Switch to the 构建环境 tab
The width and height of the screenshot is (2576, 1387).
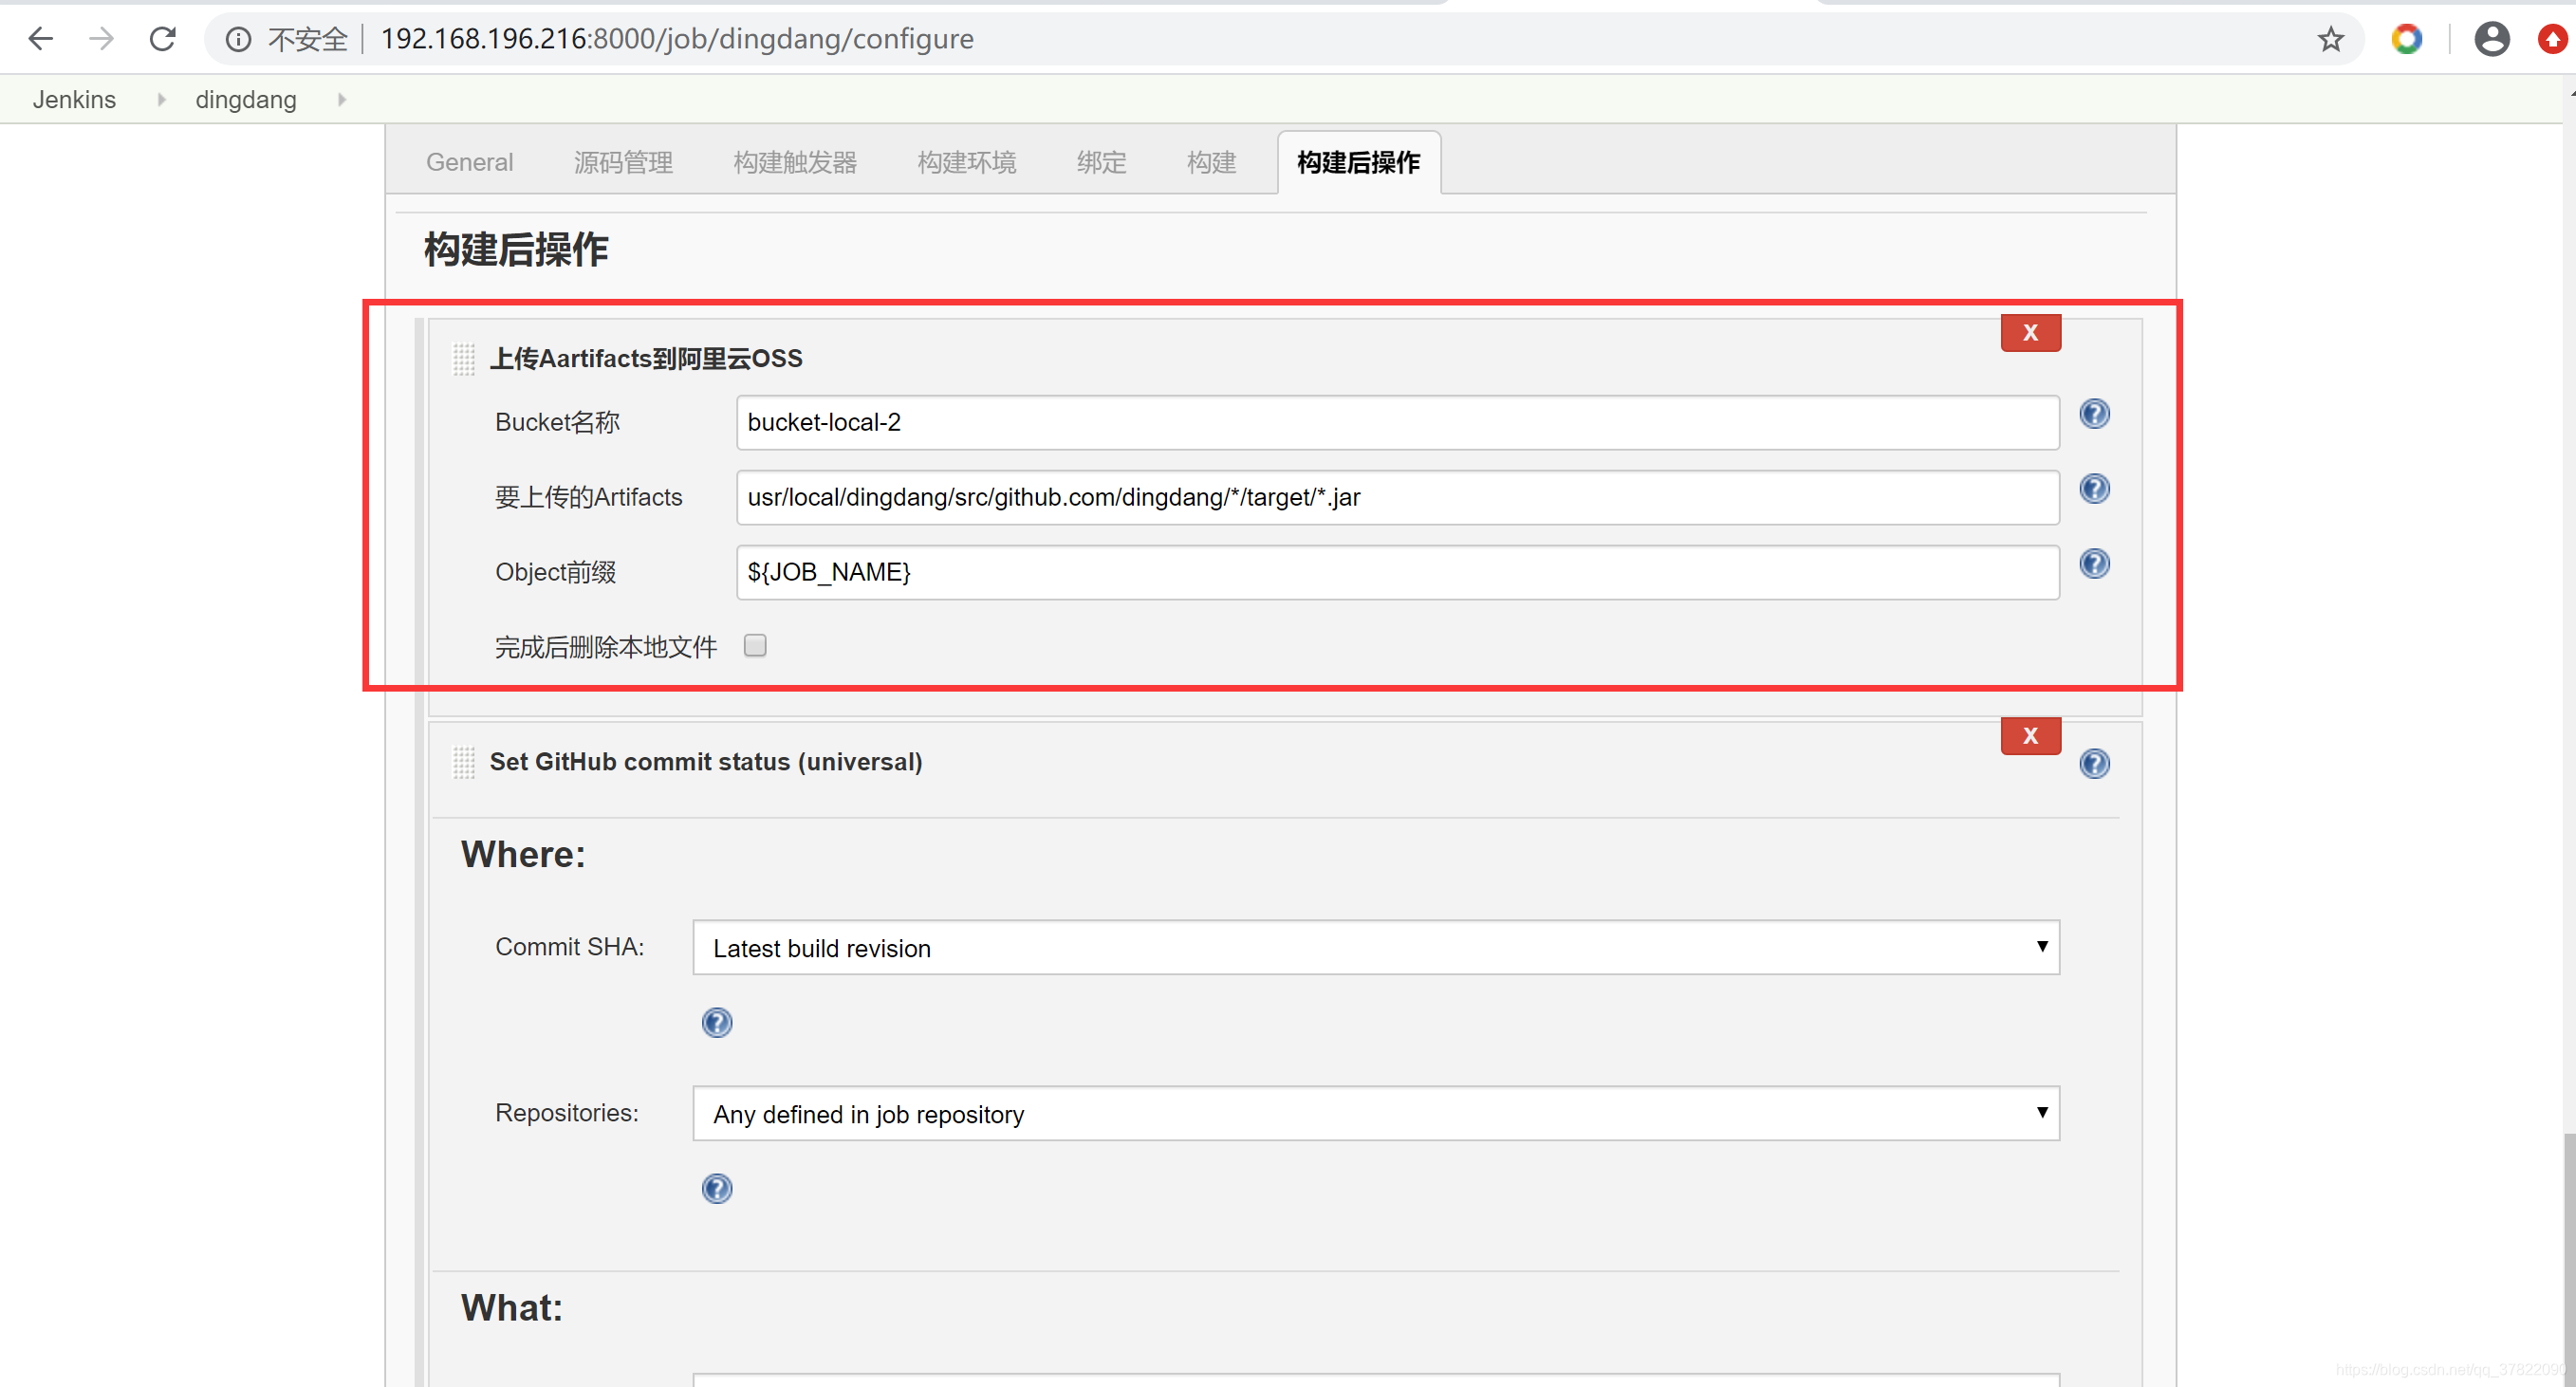[x=967, y=163]
